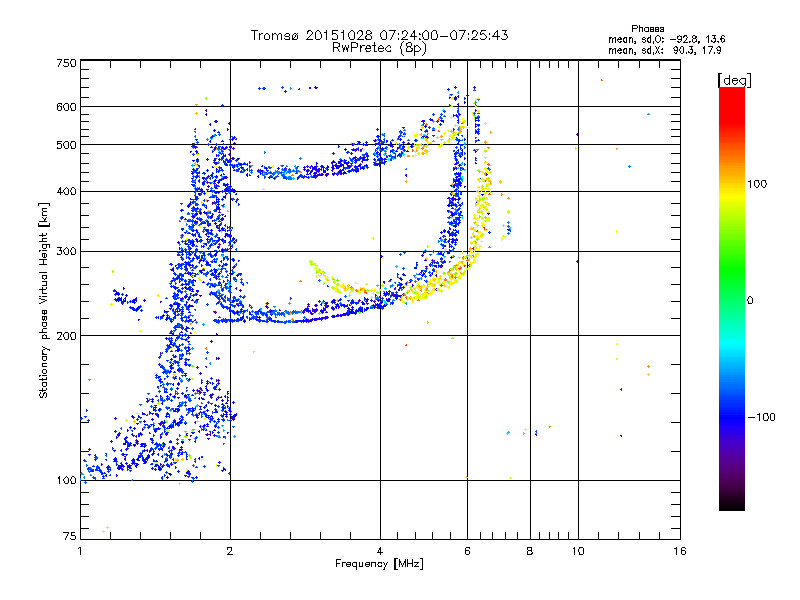
Task: Click the '8' frequency axis tick label
Action: point(530,551)
